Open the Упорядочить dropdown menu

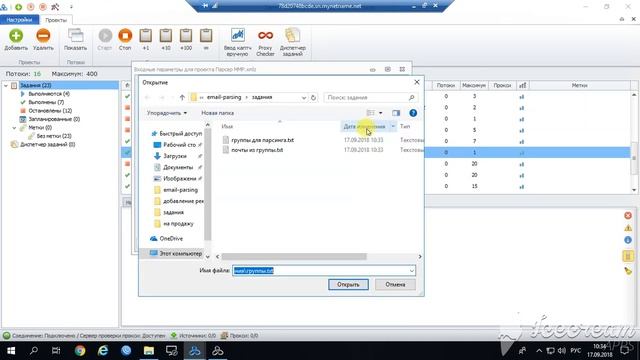click(167, 113)
